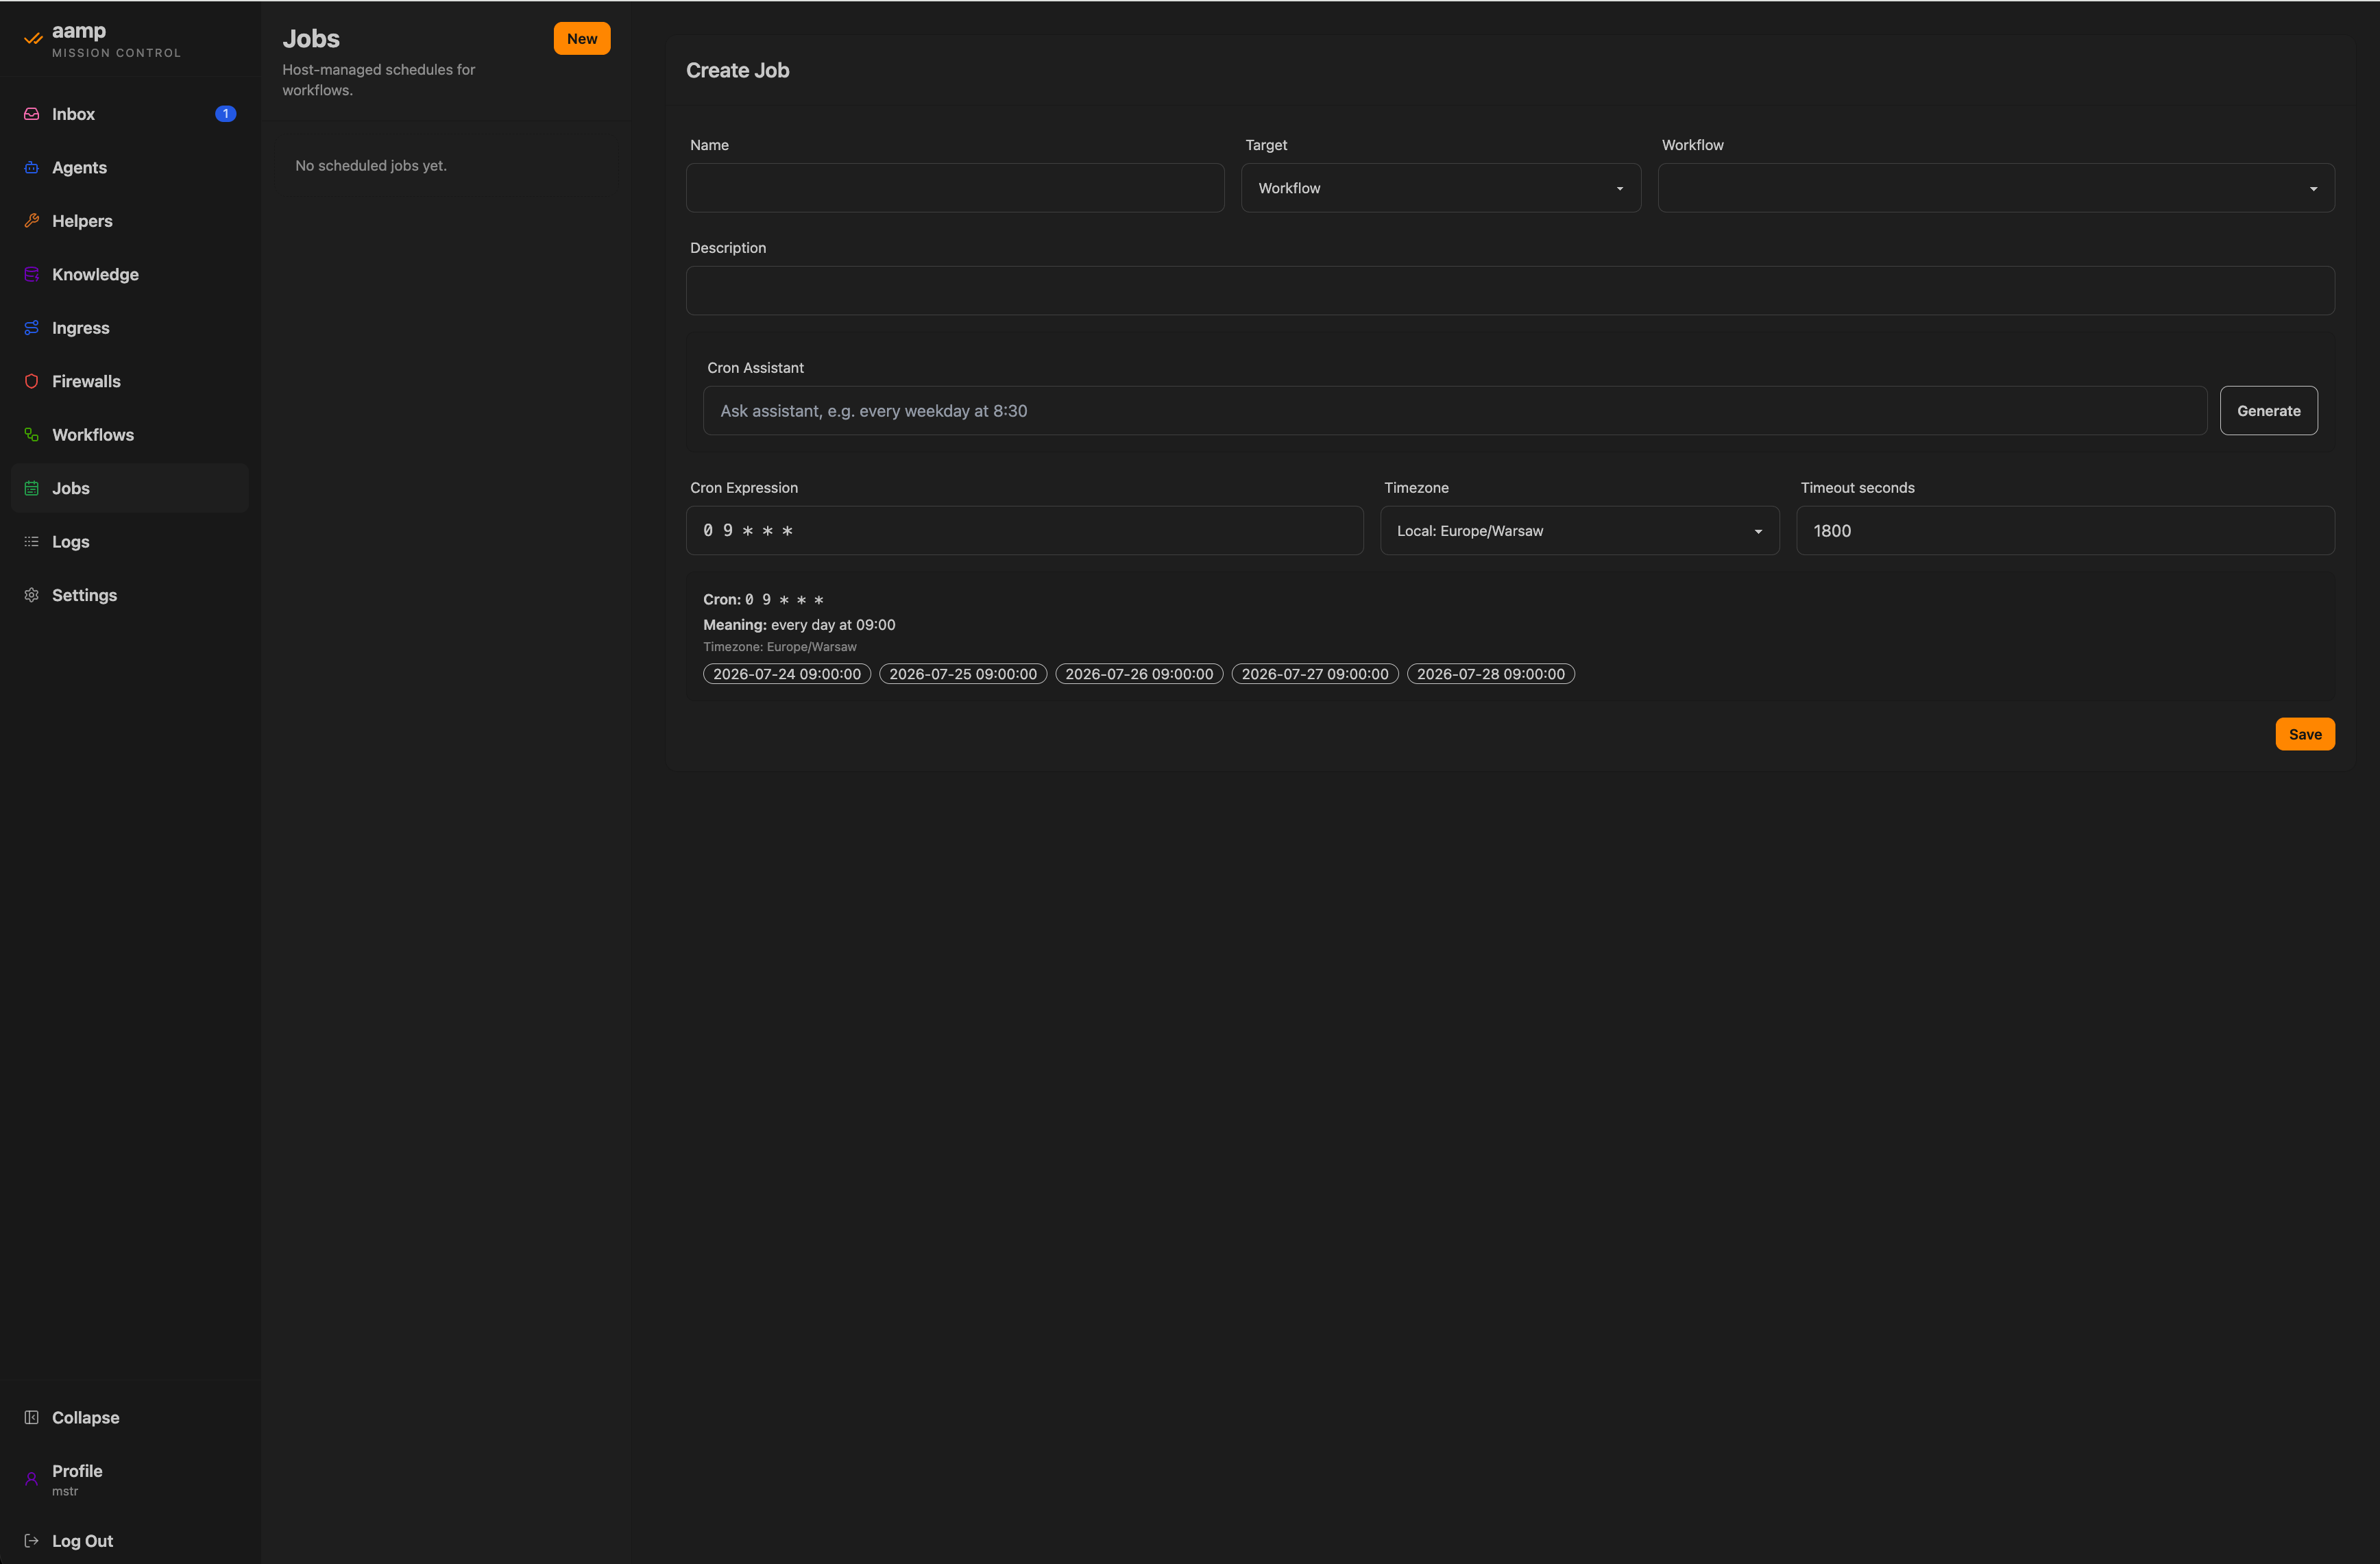Click the Log Out arrow icon
2380x1564 pixels.
pos(32,1541)
